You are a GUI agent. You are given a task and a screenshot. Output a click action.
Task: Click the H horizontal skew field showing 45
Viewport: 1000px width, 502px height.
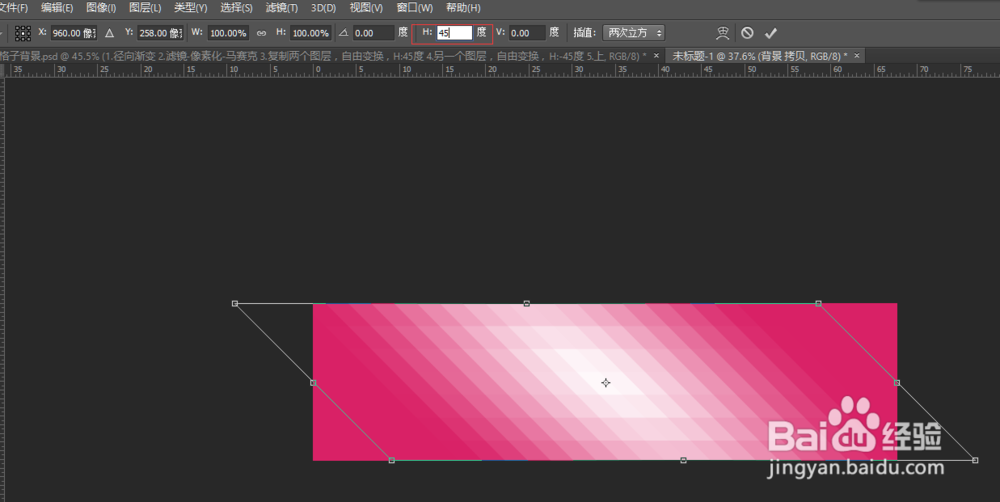pos(454,33)
